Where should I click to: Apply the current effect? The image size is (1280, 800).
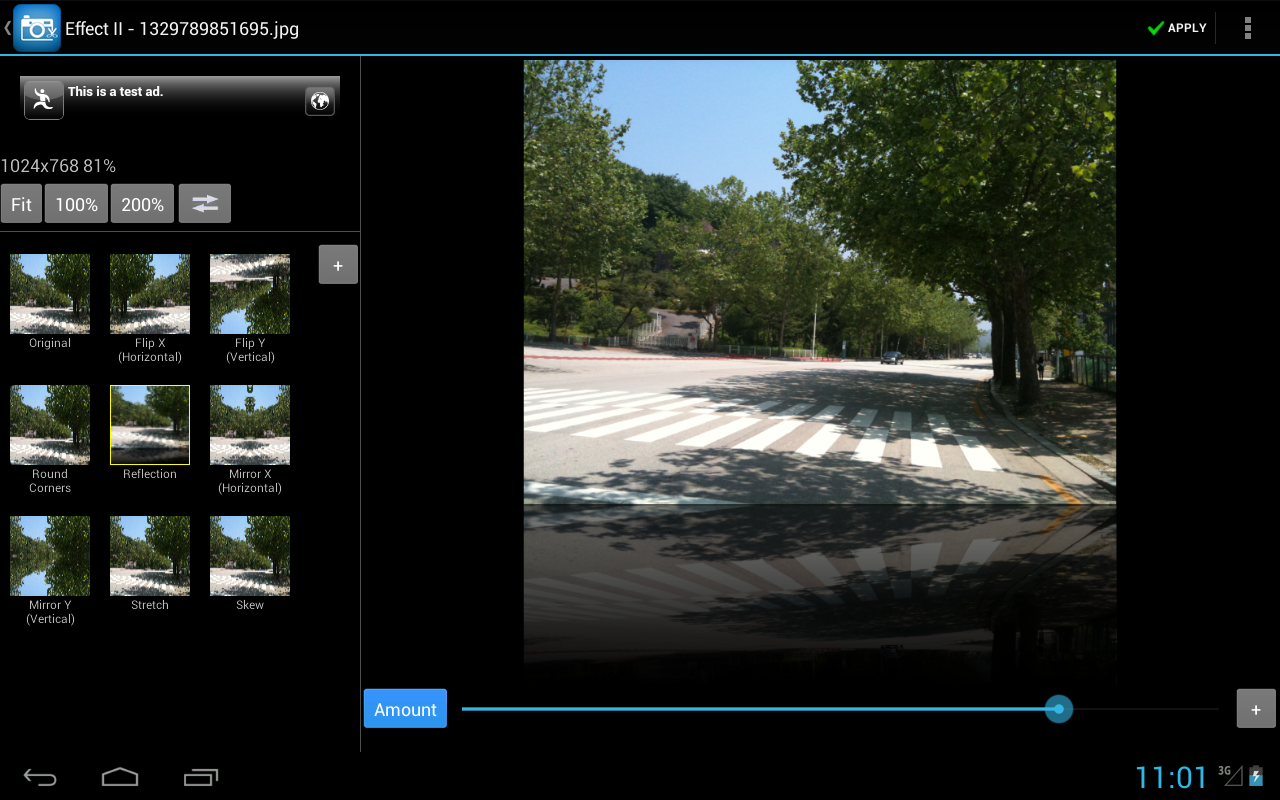(x=1177, y=27)
